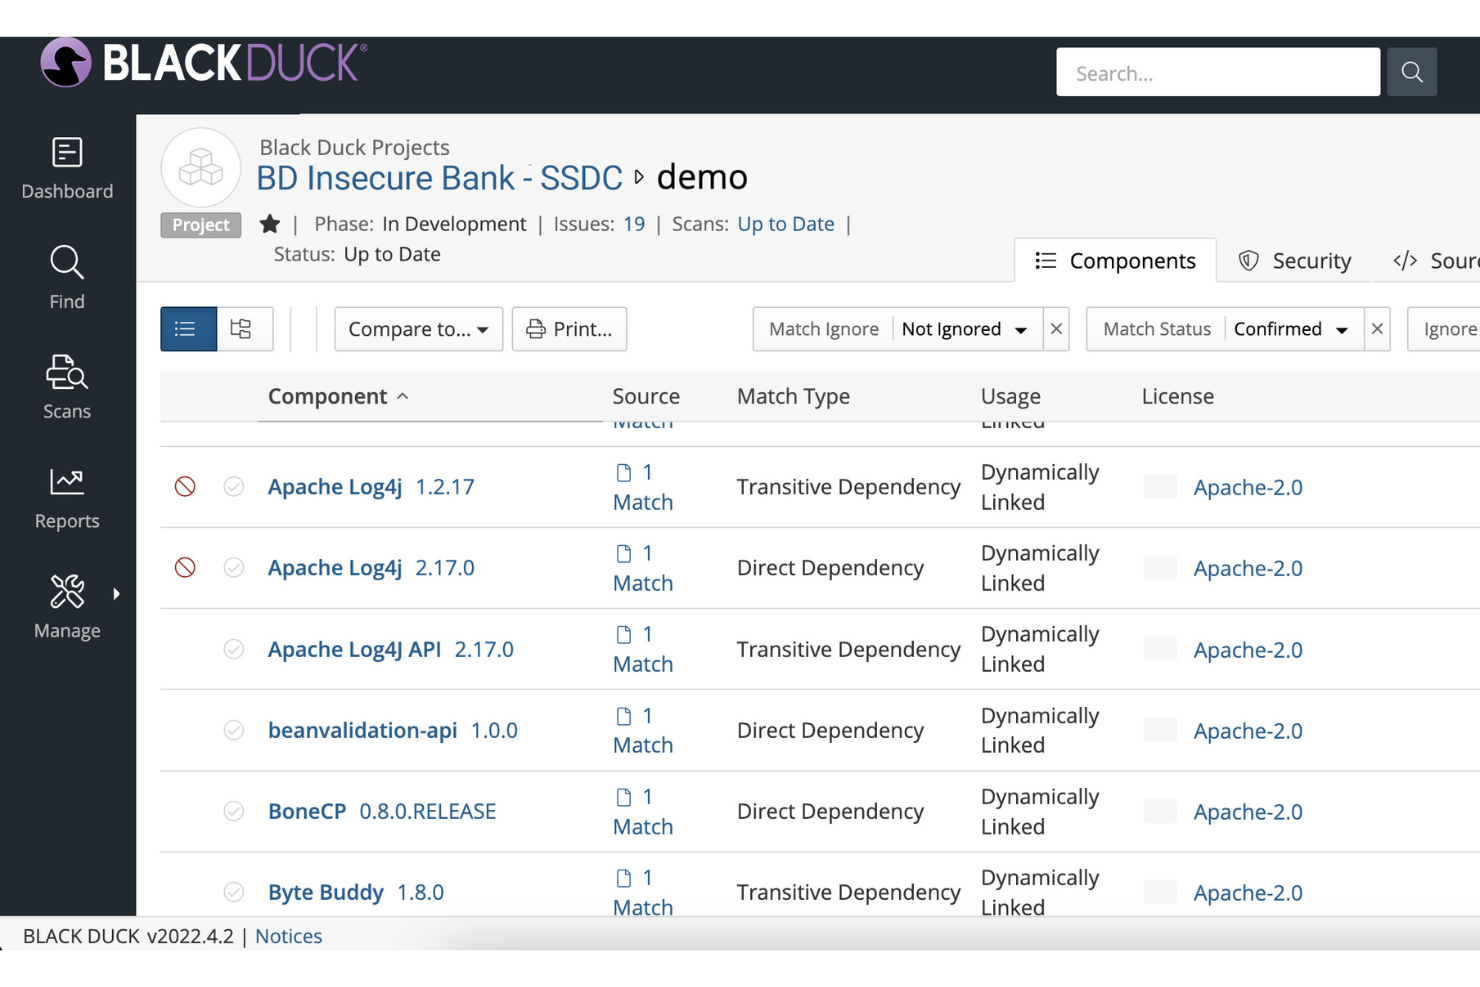Toggle review check for beanvalidation-api

[234, 730]
